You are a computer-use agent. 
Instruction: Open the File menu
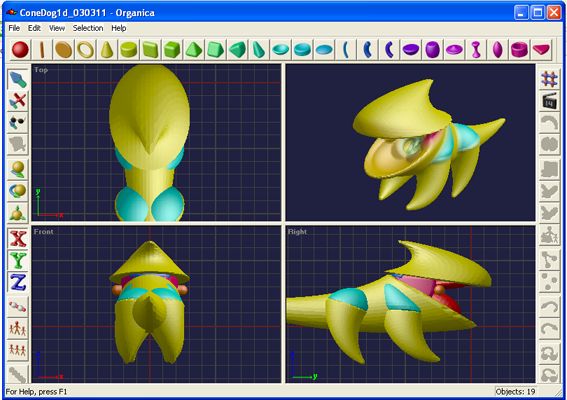click(x=14, y=28)
